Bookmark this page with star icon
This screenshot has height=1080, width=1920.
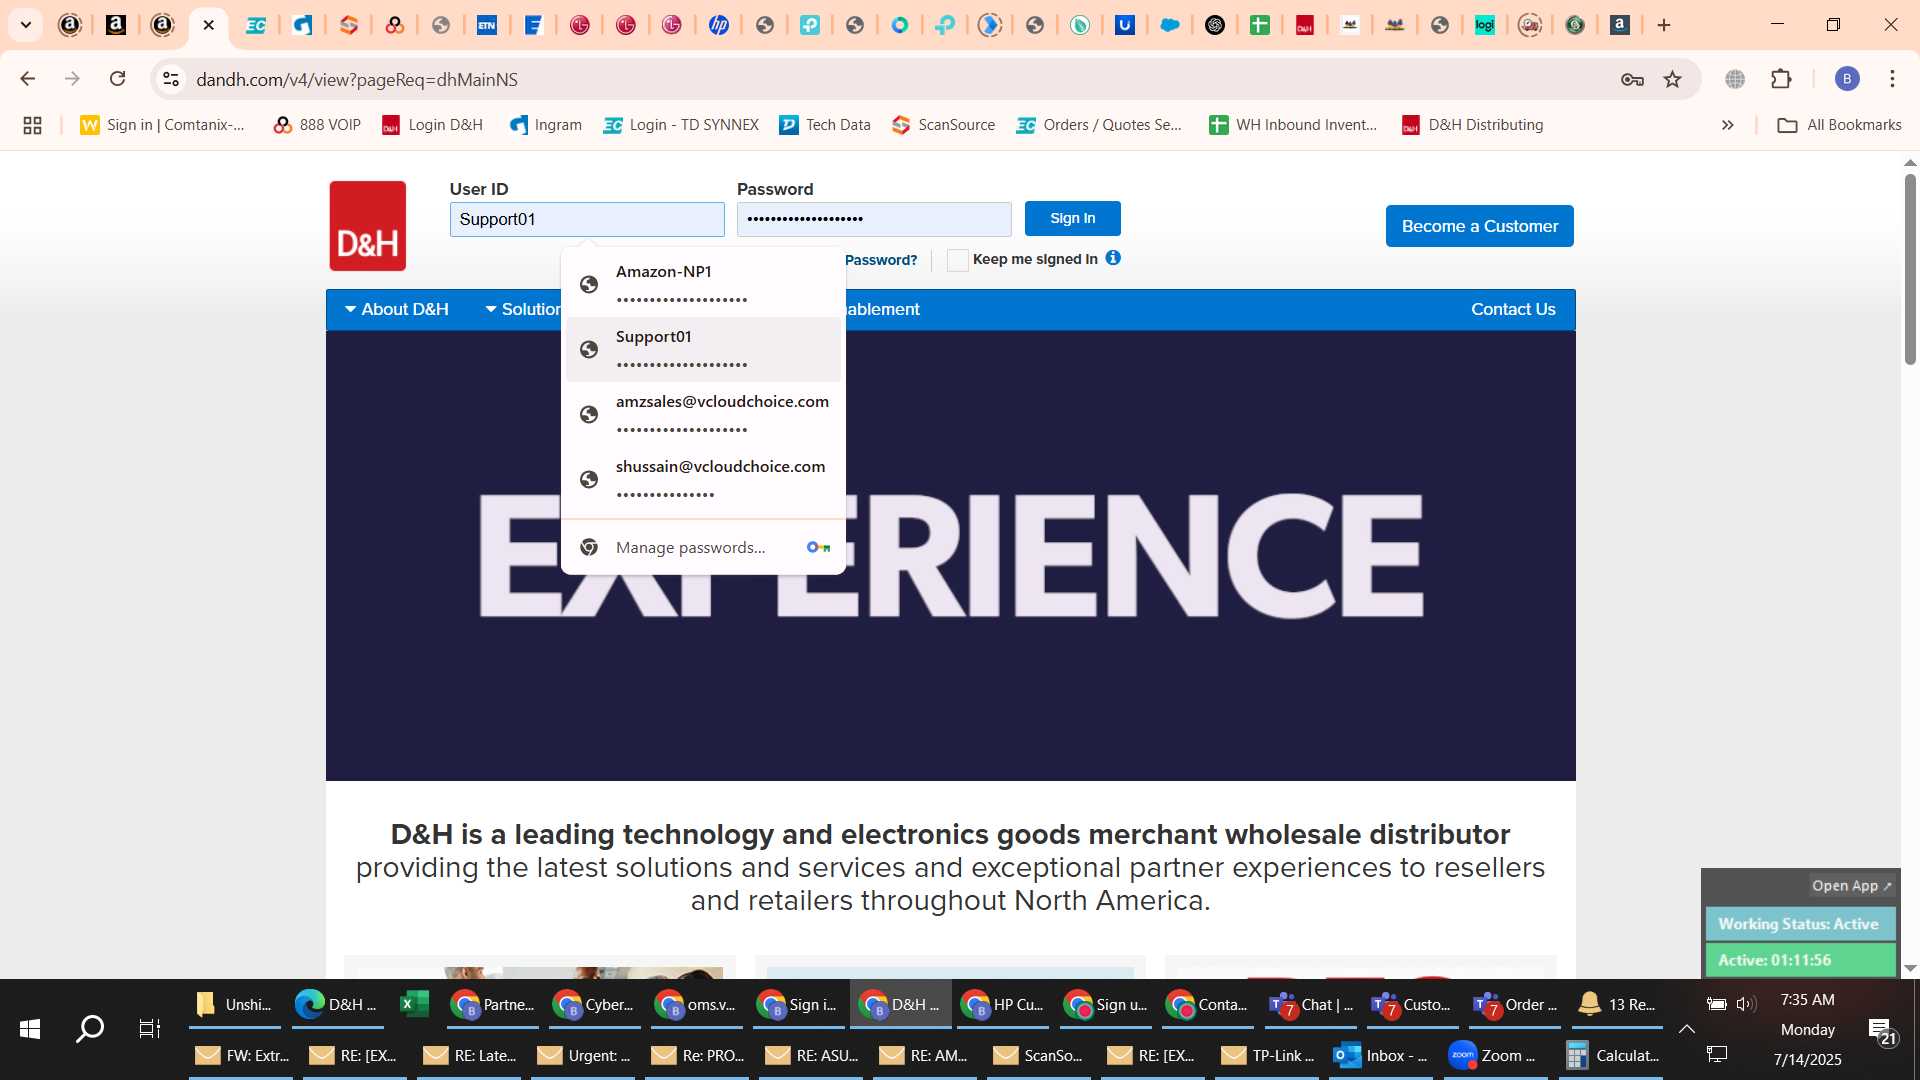[x=1672, y=79]
